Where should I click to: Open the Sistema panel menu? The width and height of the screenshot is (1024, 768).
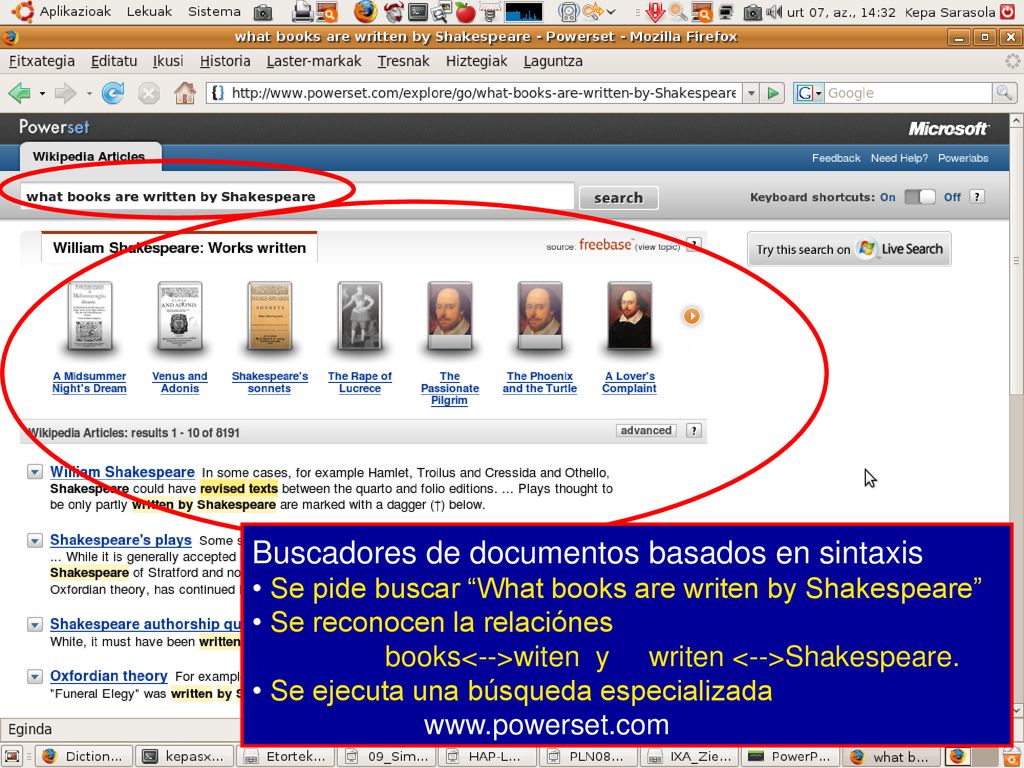[x=214, y=11]
